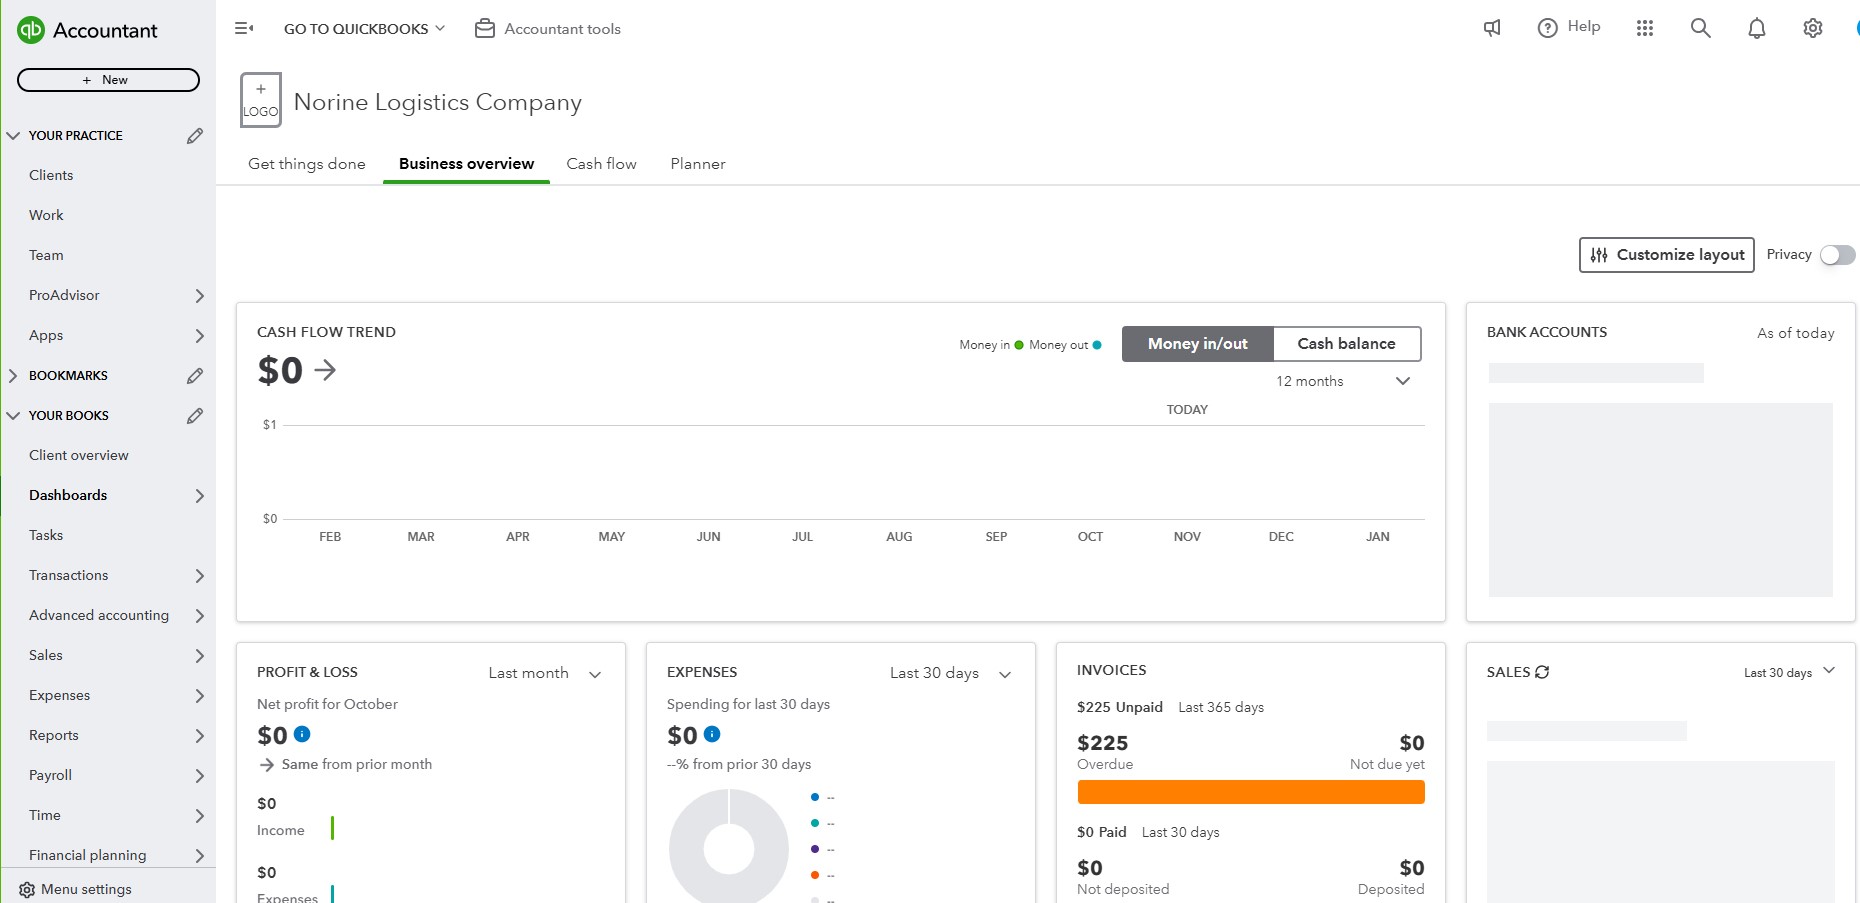Expand the Go to QuickBooks dropdown

pos(364,29)
